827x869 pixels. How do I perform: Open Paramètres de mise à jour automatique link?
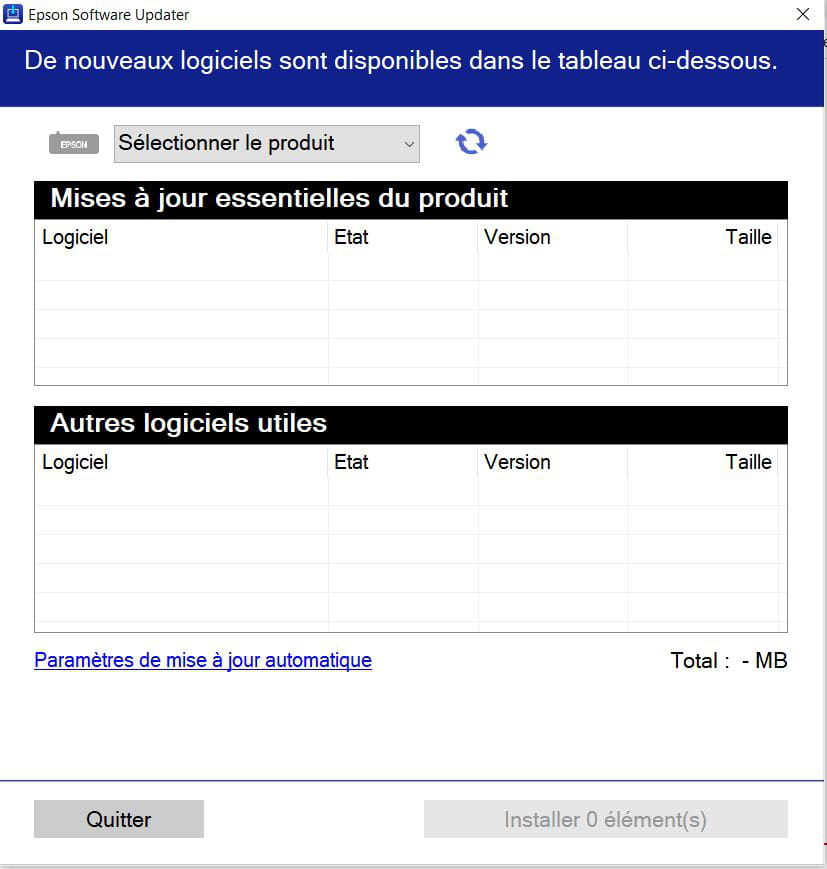click(x=203, y=660)
